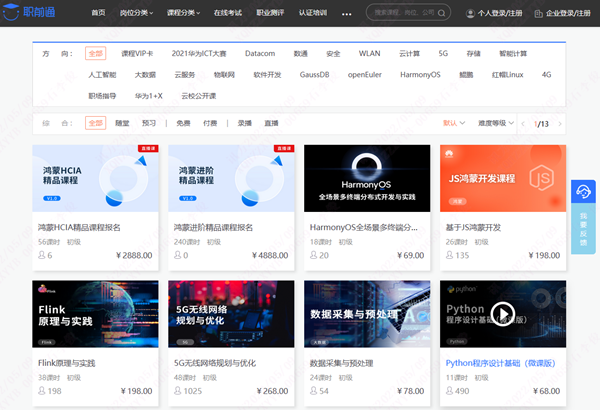
Task: Click 鸿蒙进阶精品课程报名 title
Action: pos(213,227)
